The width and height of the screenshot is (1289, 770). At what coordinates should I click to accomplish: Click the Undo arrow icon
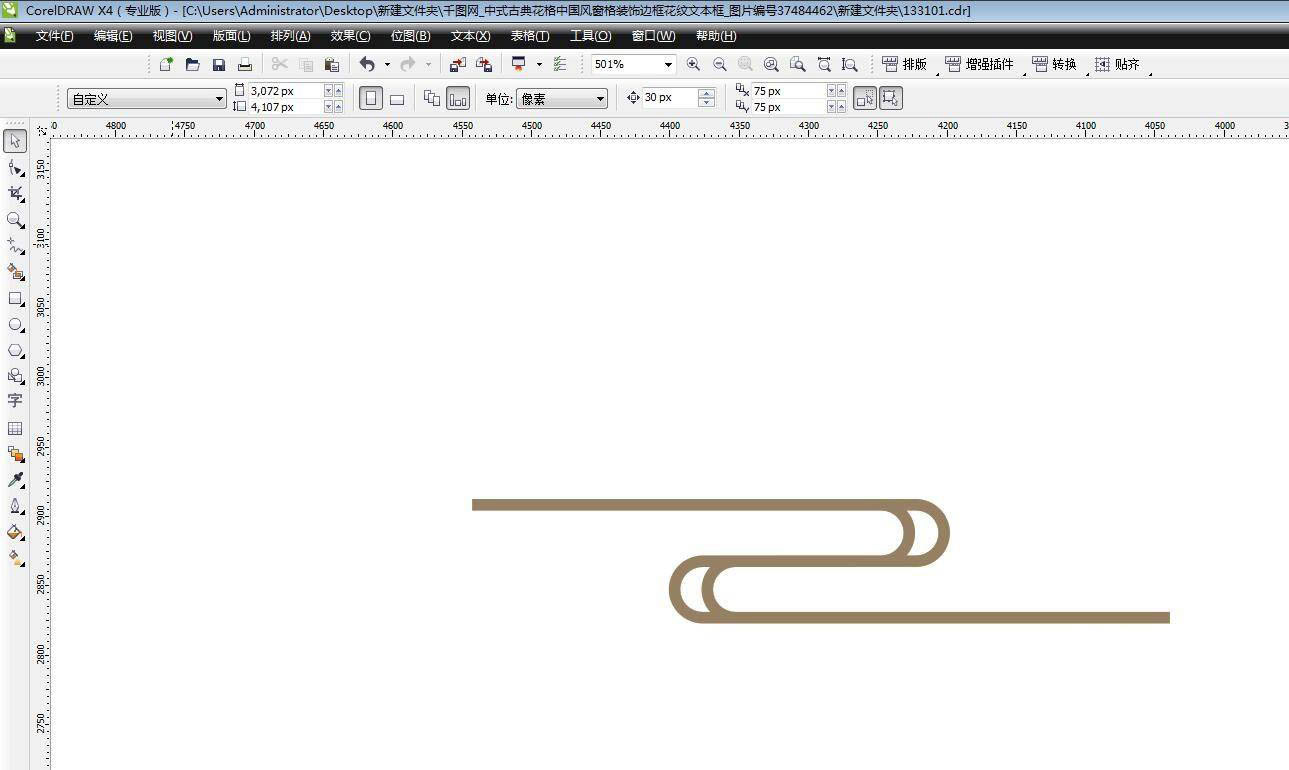pyautogui.click(x=367, y=64)
